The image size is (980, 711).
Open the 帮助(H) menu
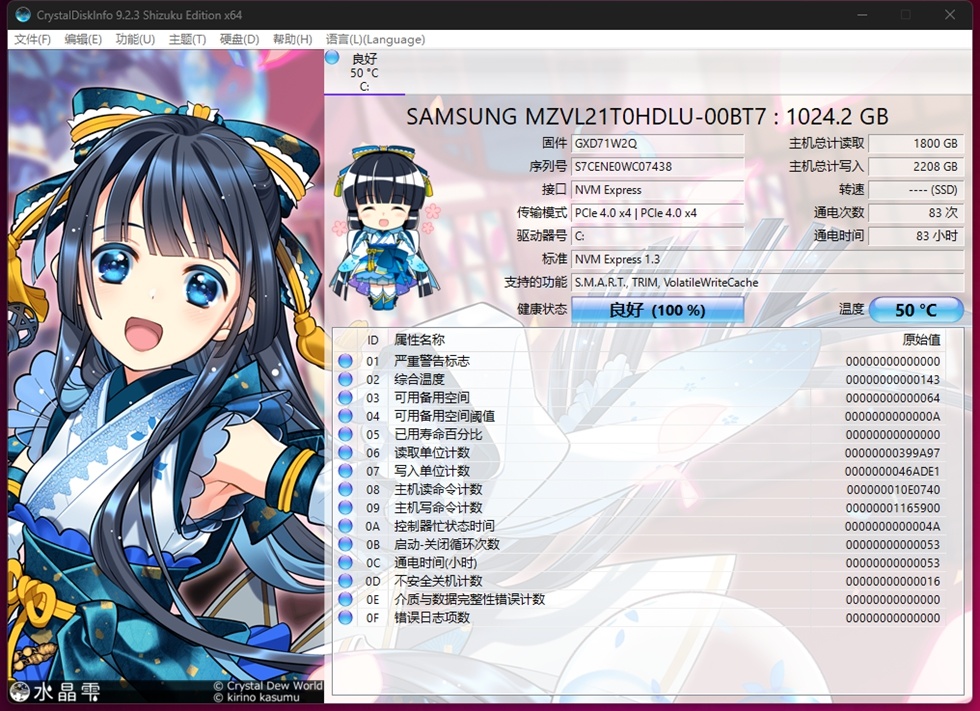pyautogui.click(x=292, y=39)
